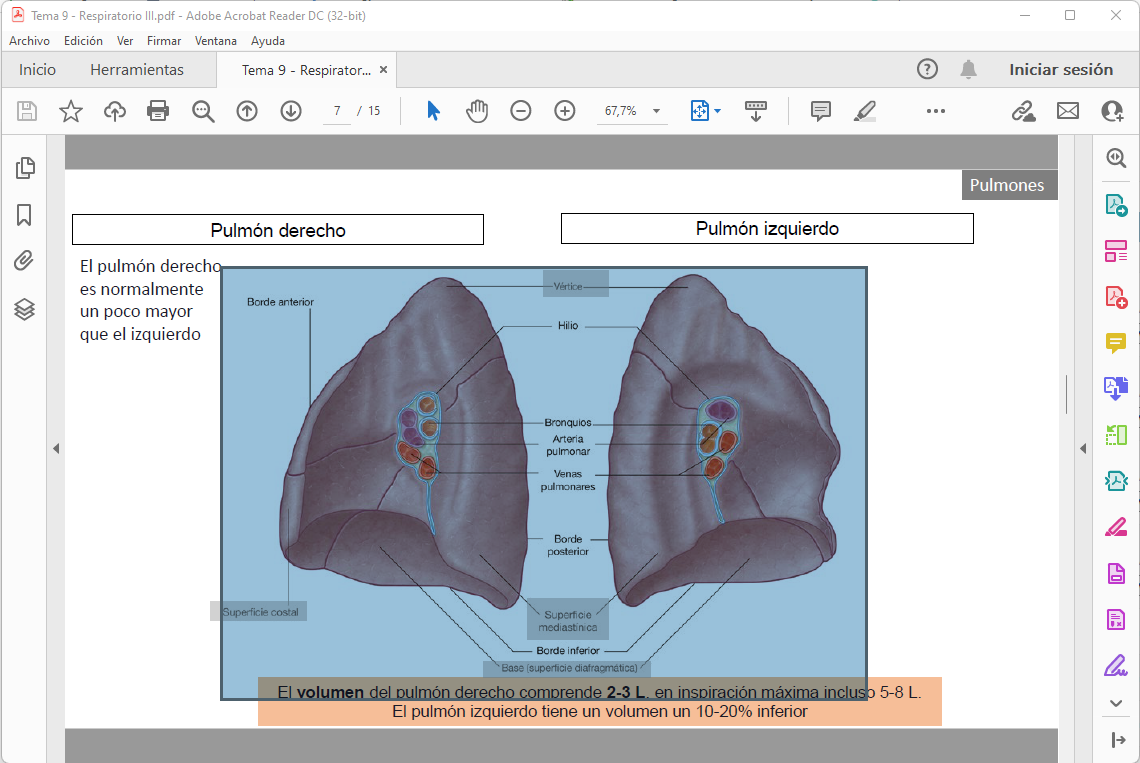
Task: Open the Ventana menu
Action: [216, 41]
